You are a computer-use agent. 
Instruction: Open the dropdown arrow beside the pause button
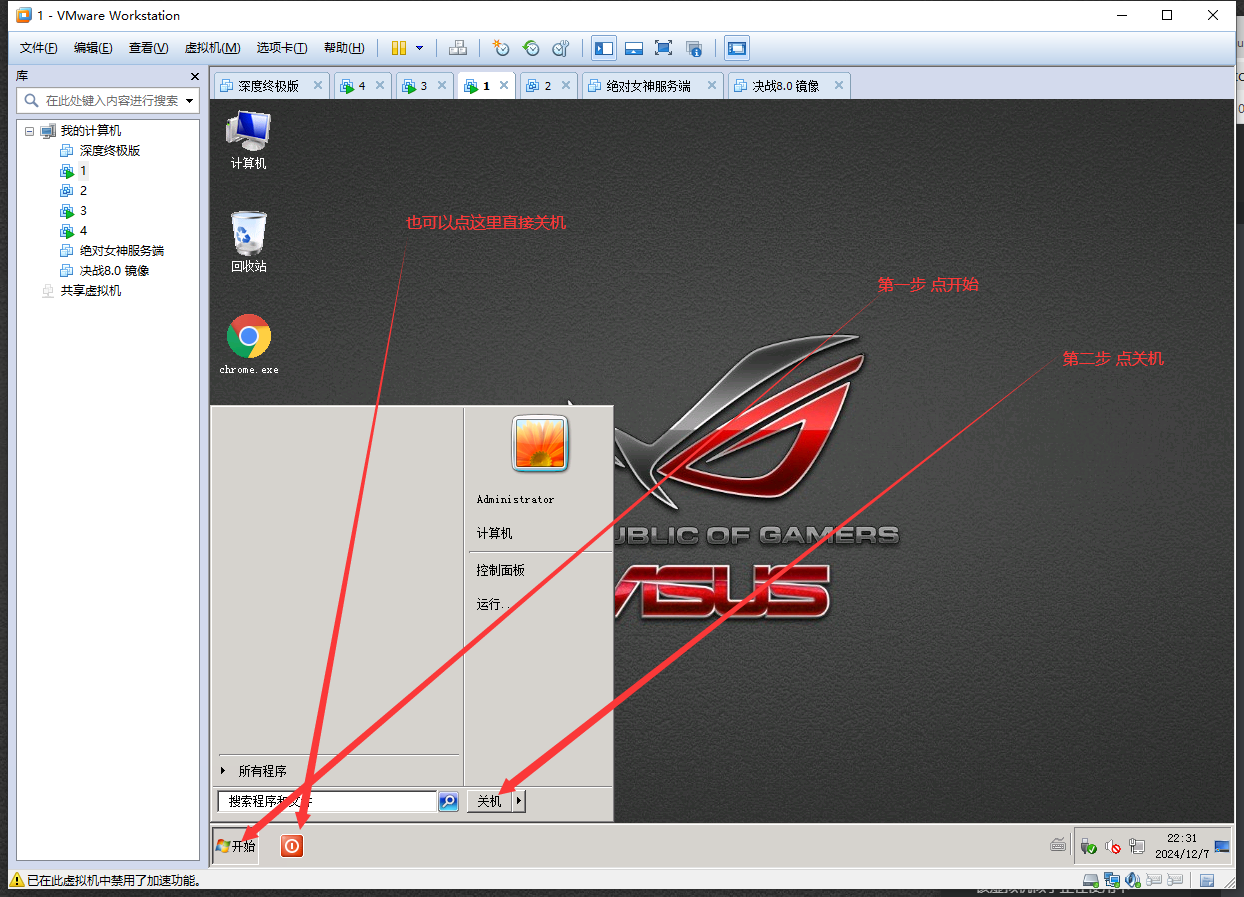(419, 48)
